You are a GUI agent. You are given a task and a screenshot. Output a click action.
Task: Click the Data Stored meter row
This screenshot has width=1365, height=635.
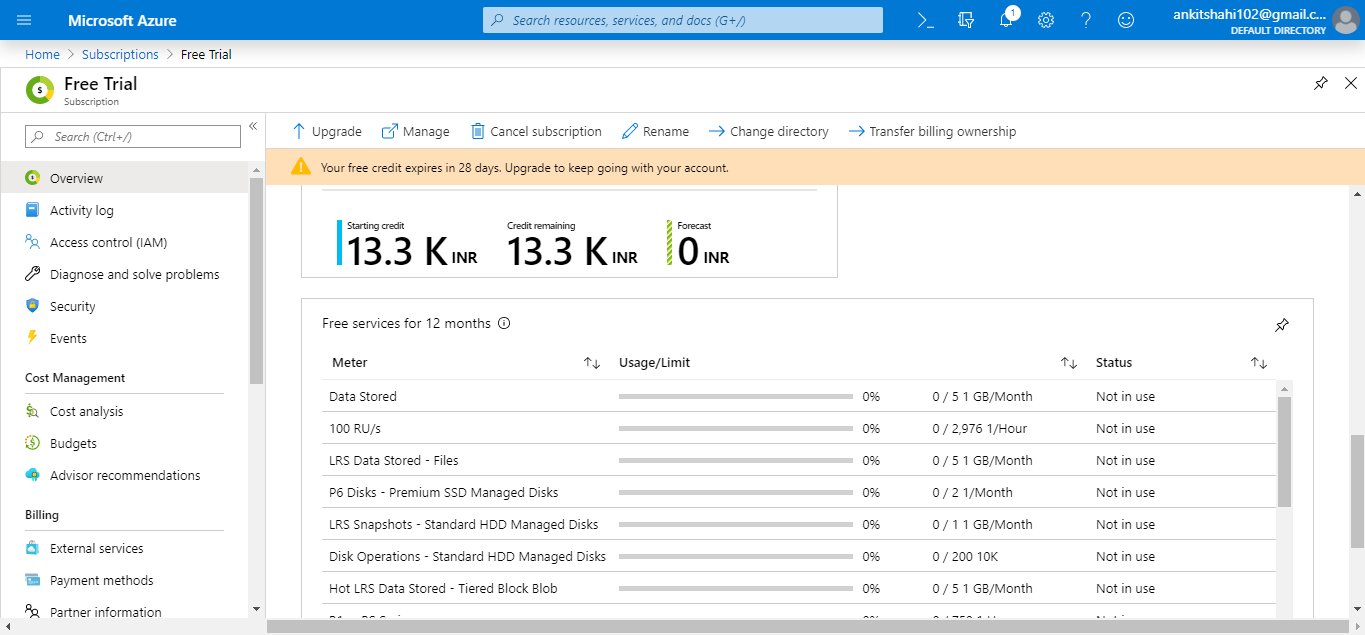click(x=800, y=396)
